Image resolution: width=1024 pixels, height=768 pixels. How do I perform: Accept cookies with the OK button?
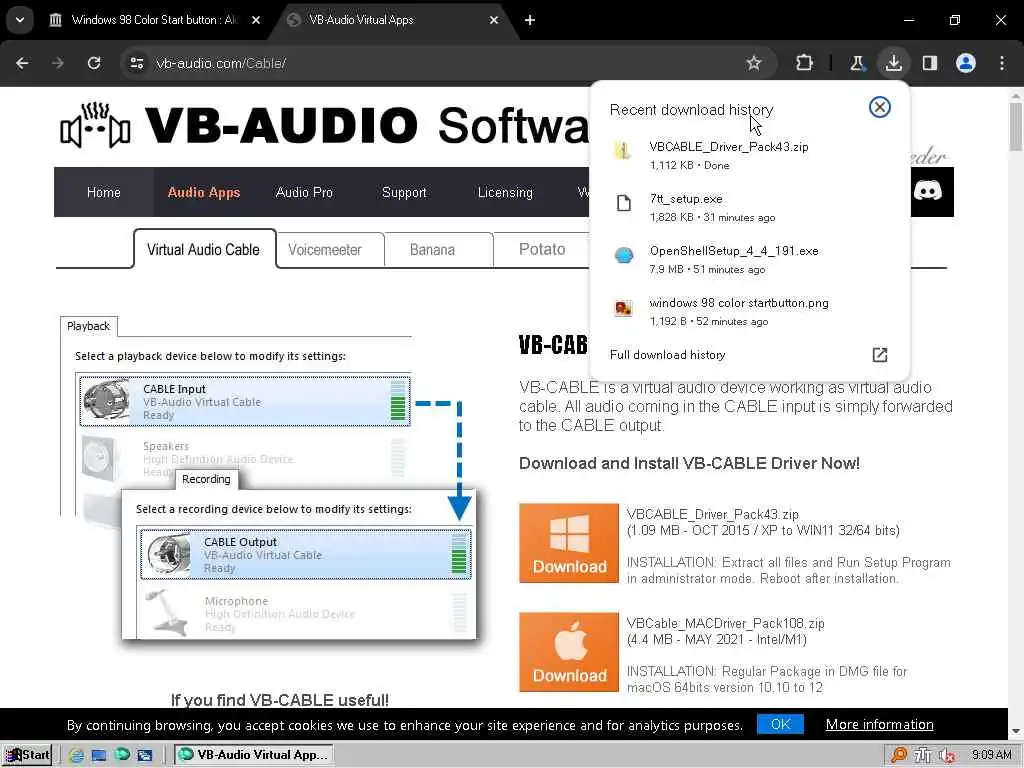[780, 724]
